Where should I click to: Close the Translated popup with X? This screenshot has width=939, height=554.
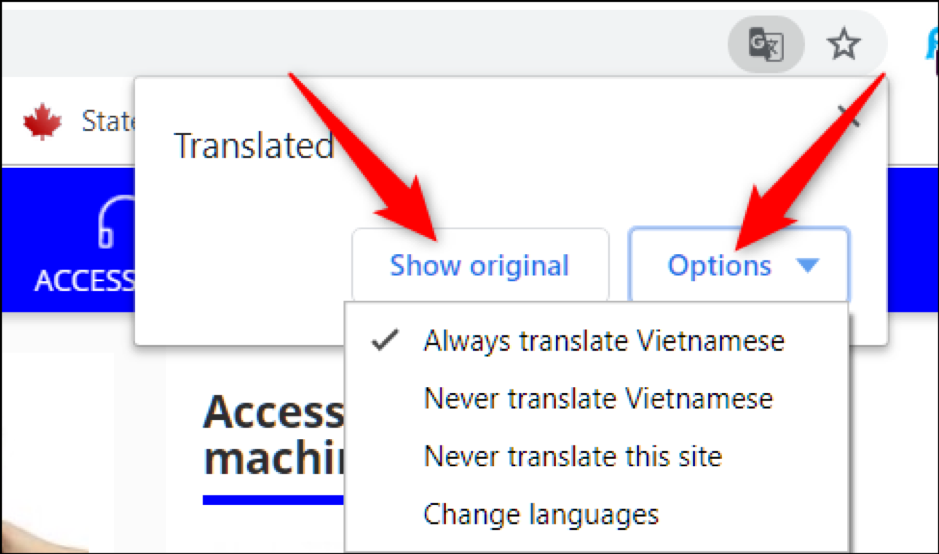pyautogui.click(x=849, y=116)
